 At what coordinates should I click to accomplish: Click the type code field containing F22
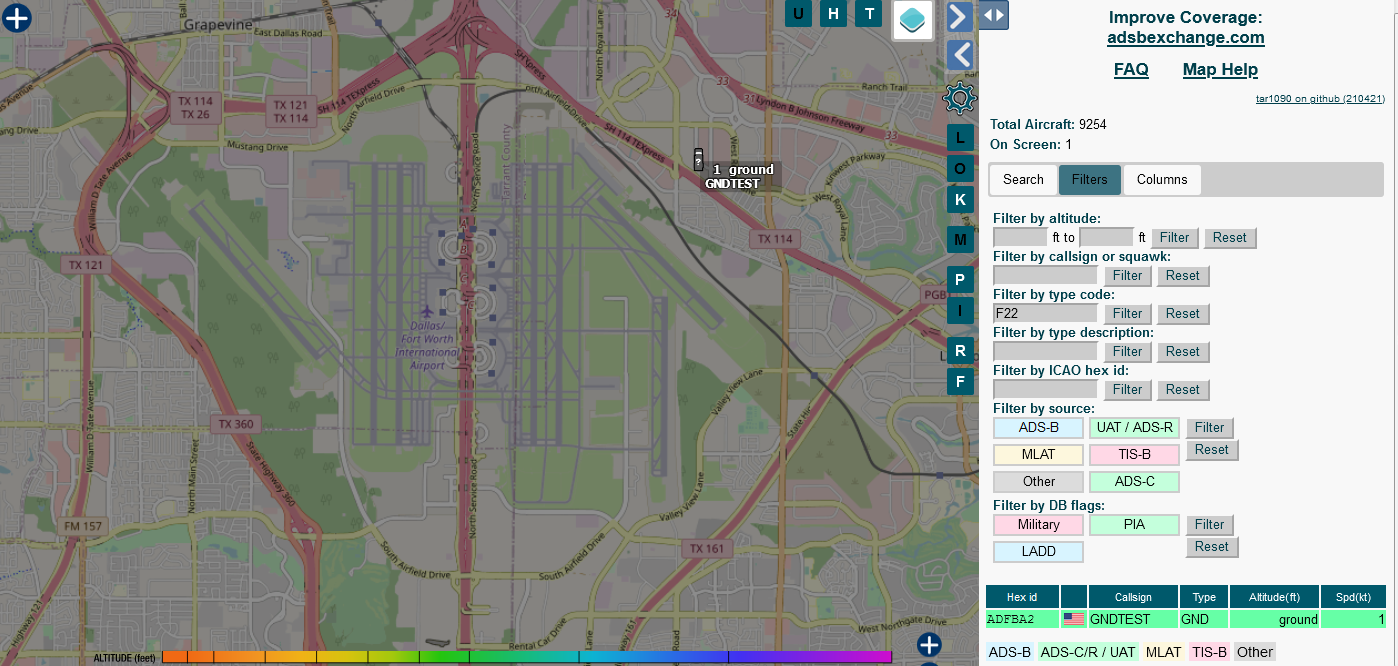1045,314
